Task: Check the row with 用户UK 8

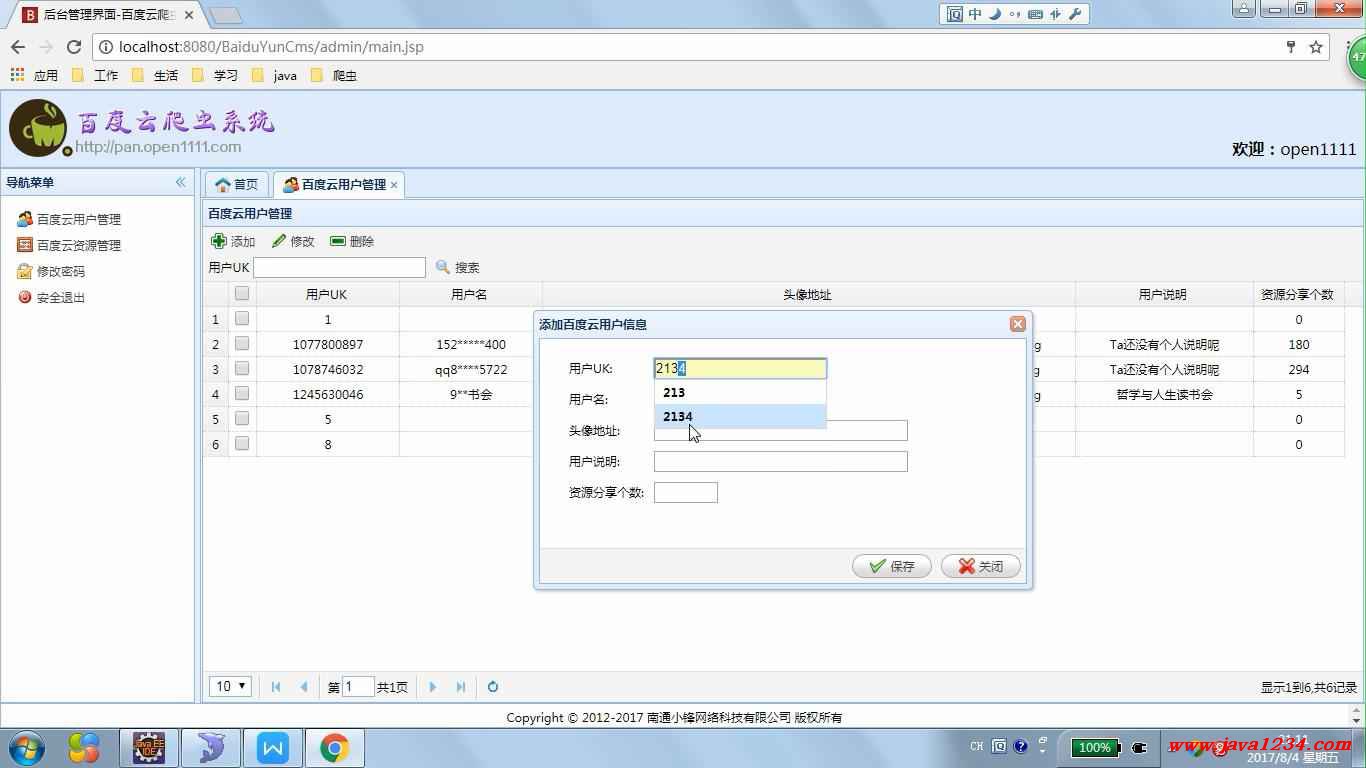Action: (x=242, y=444)
